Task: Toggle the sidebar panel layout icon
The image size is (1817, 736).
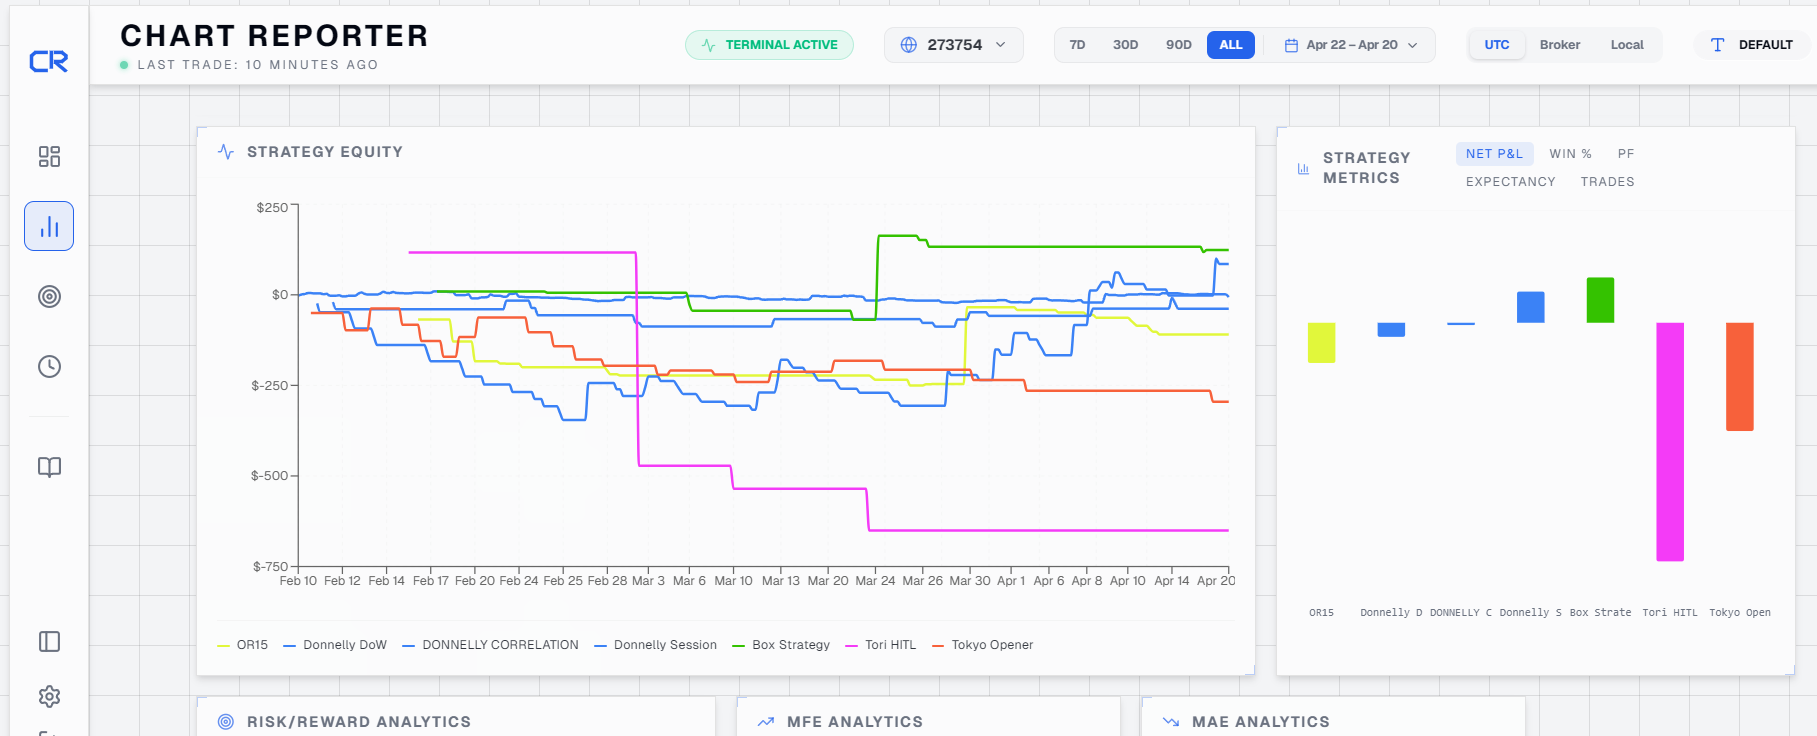Action: tap(49, 641)
